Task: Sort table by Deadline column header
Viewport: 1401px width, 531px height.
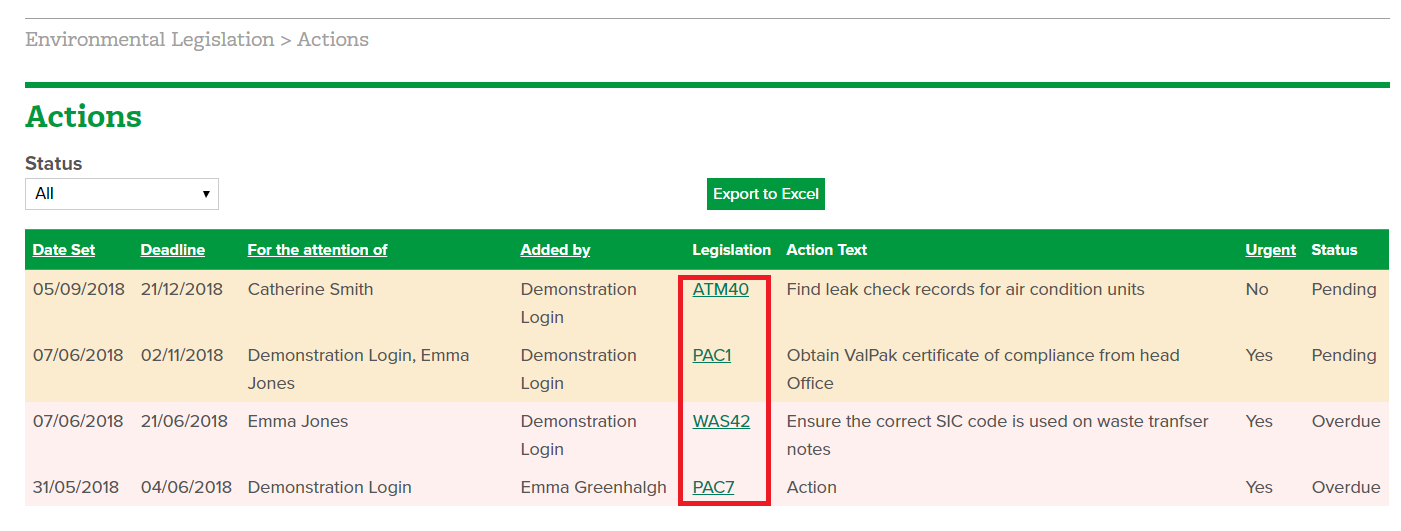Action: pyautogui.click(x=172, y=250)
